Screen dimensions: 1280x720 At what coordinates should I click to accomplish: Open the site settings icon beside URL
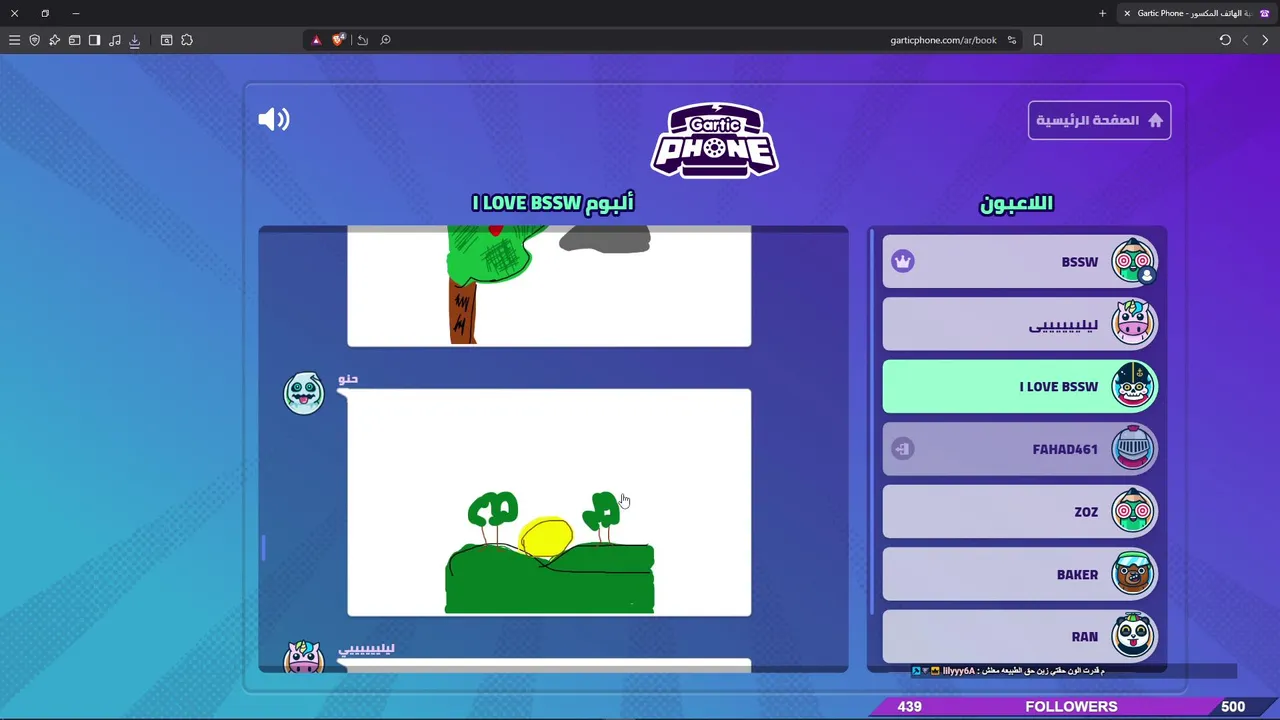tap(1012, 40)
